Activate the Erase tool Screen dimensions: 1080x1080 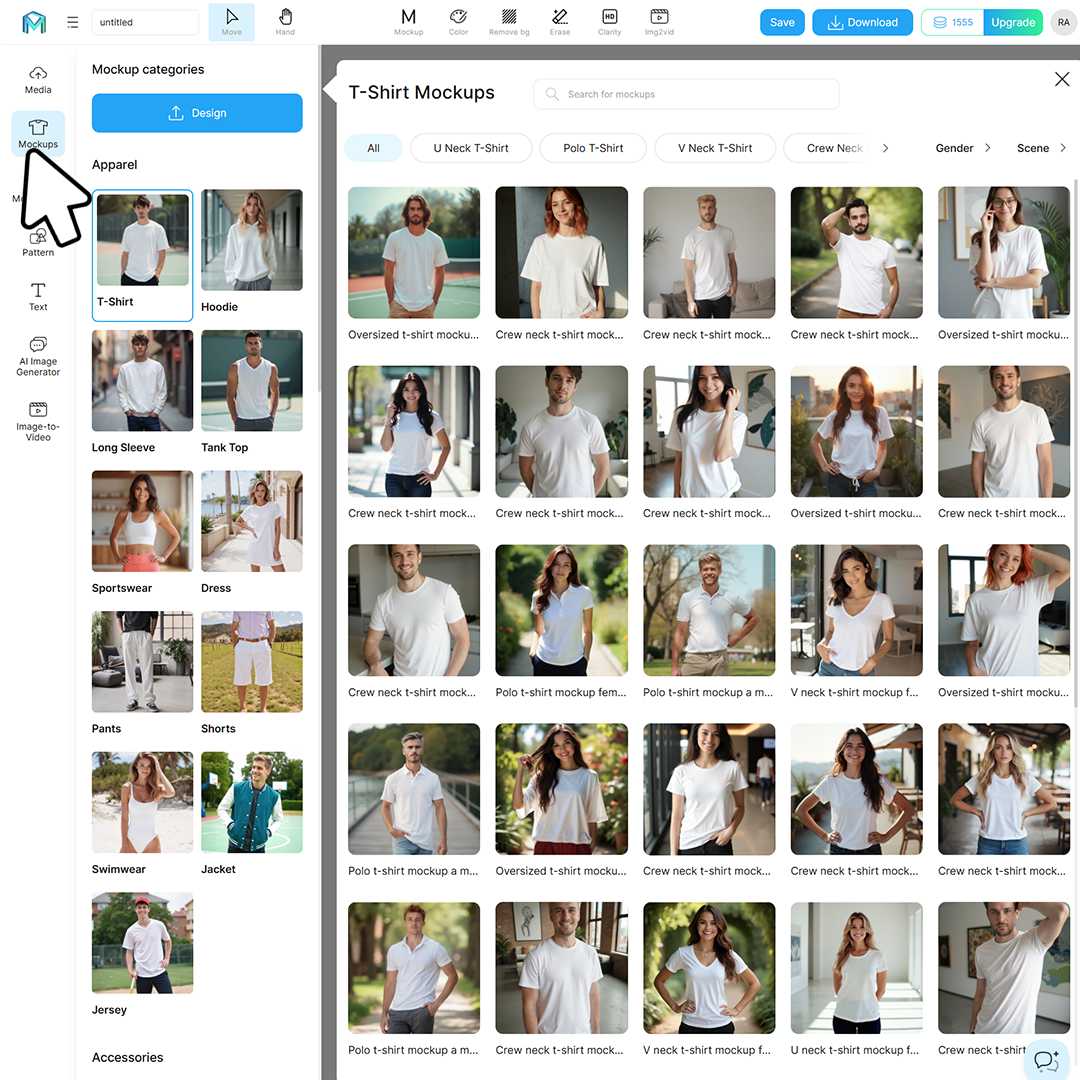coord(560,22)
